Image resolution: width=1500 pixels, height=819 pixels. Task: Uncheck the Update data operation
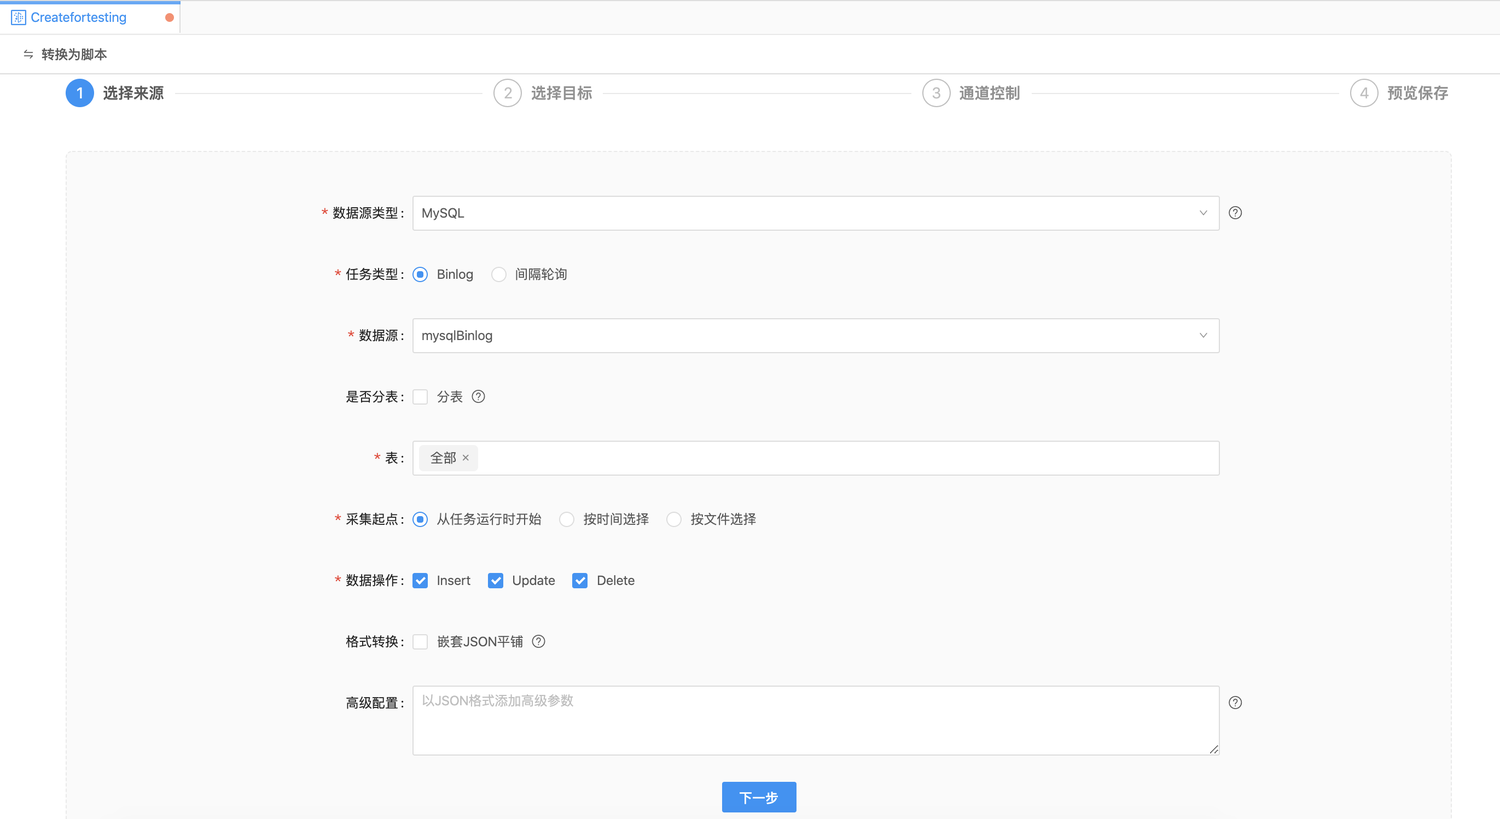coord(496,581)
